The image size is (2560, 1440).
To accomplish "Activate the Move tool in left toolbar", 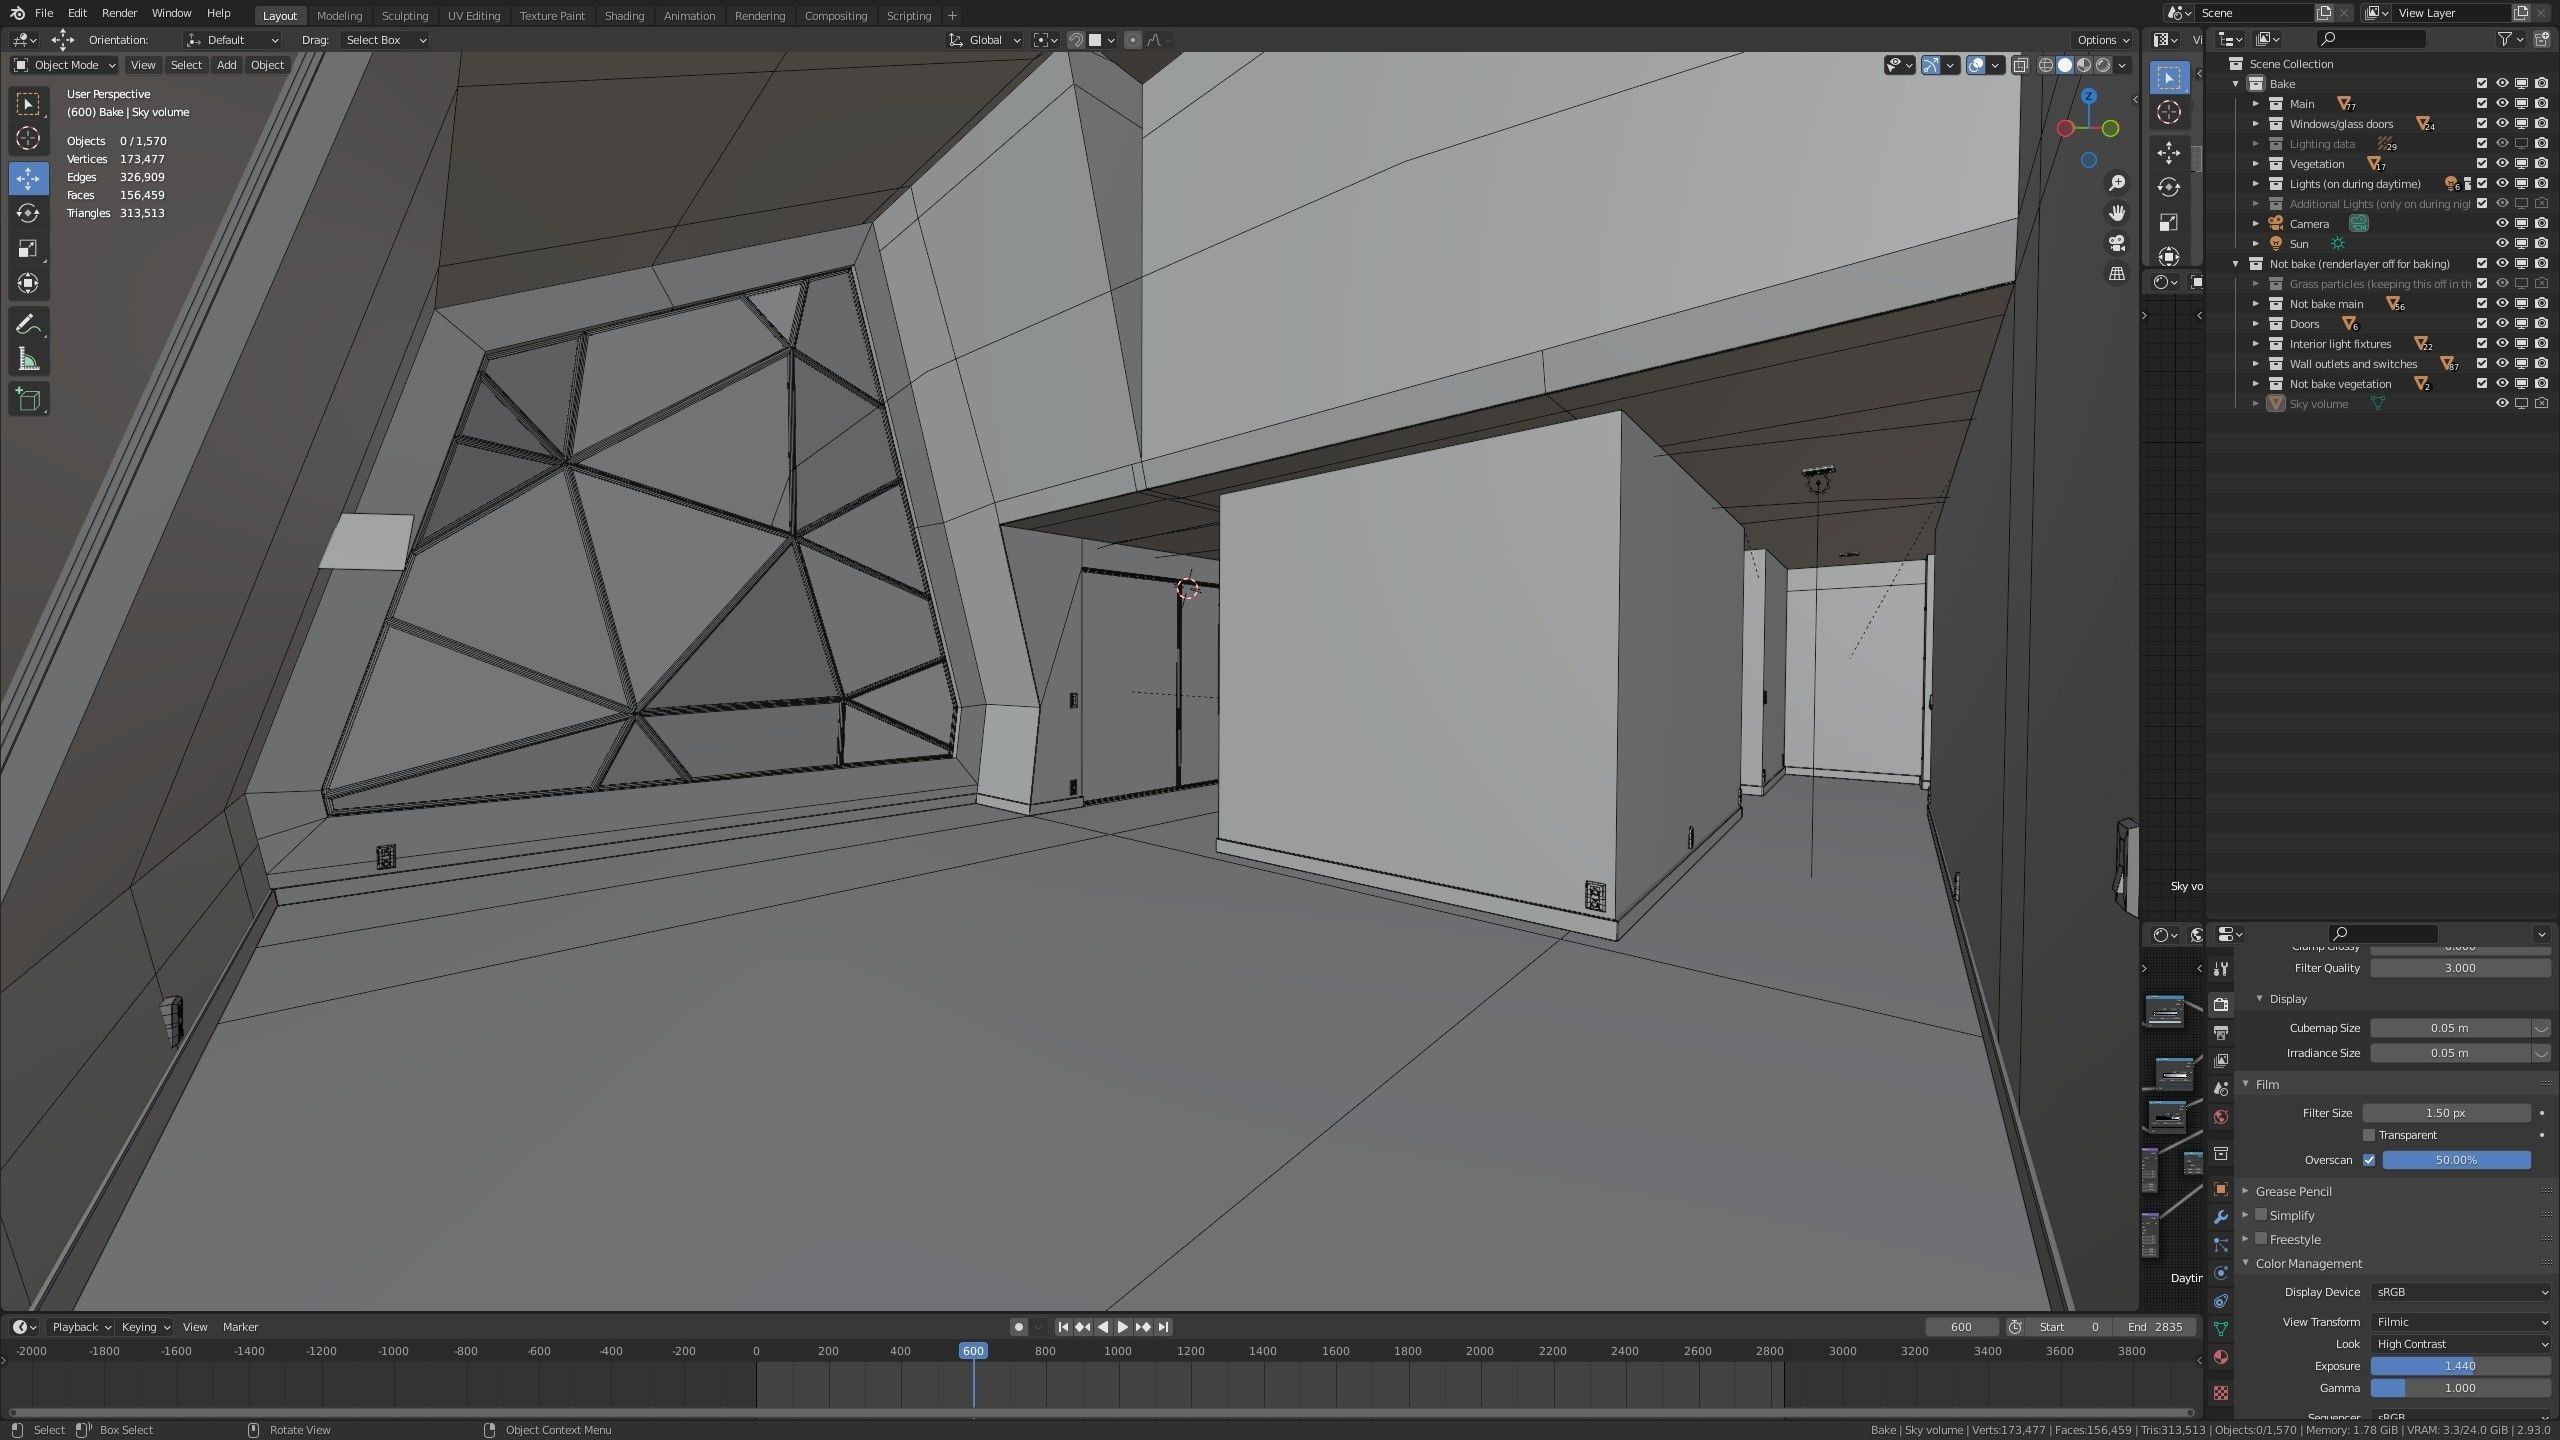I will pyautogui.click(x=28, y=178).
